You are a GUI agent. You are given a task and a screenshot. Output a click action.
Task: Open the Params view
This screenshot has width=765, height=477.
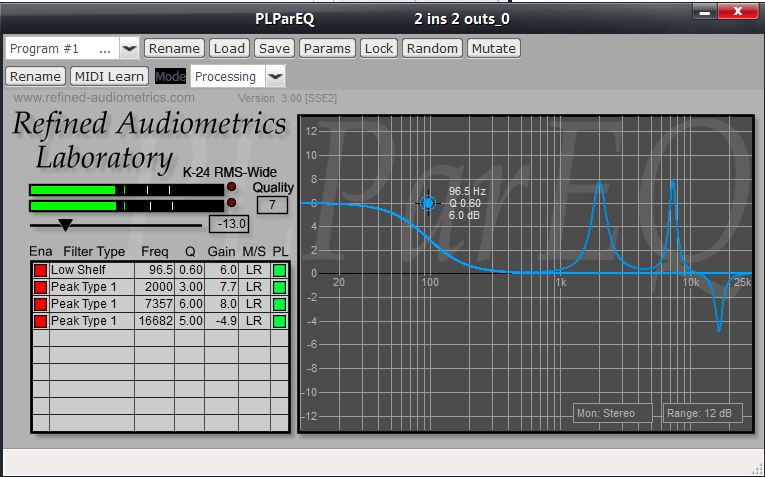[x=327, y=48]
